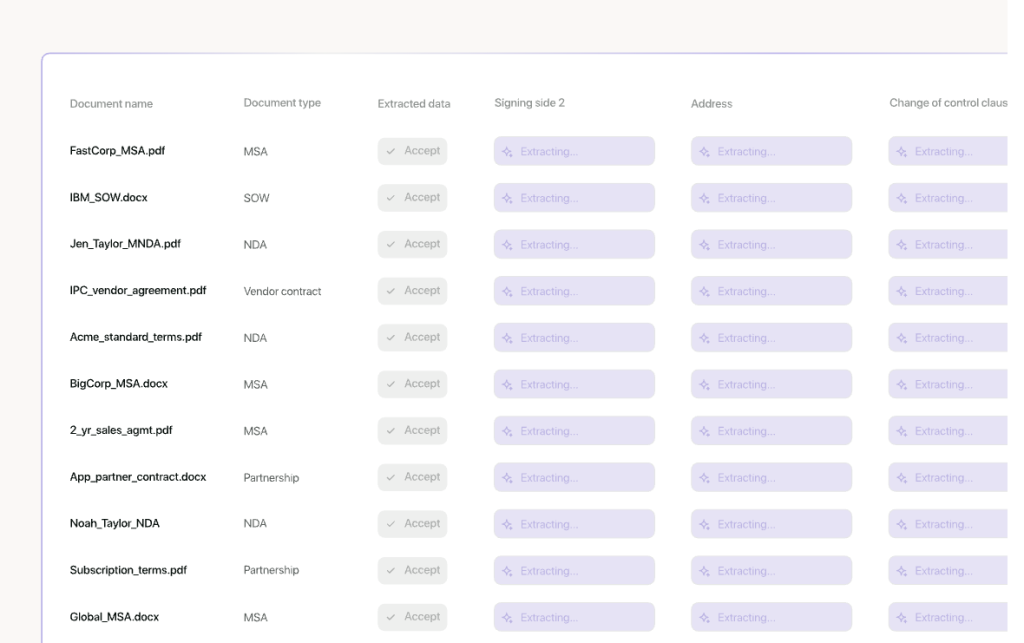Click the sparkle icon in IBM_SOW.docx's Signing side 2 cell
This screenshot has height=643, width=1024.
(507, 199)
